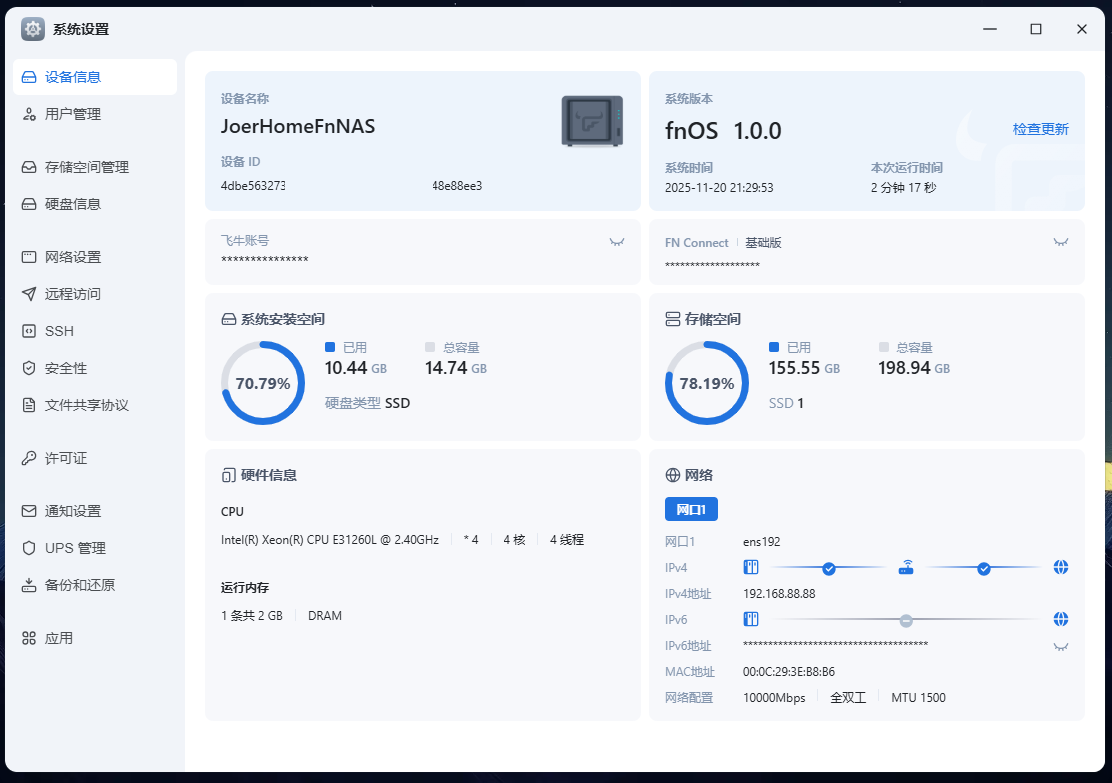Viewport: 1112px width, 783px height.
Task: Open the SSH settings page
Action: [x=59, y=331]
